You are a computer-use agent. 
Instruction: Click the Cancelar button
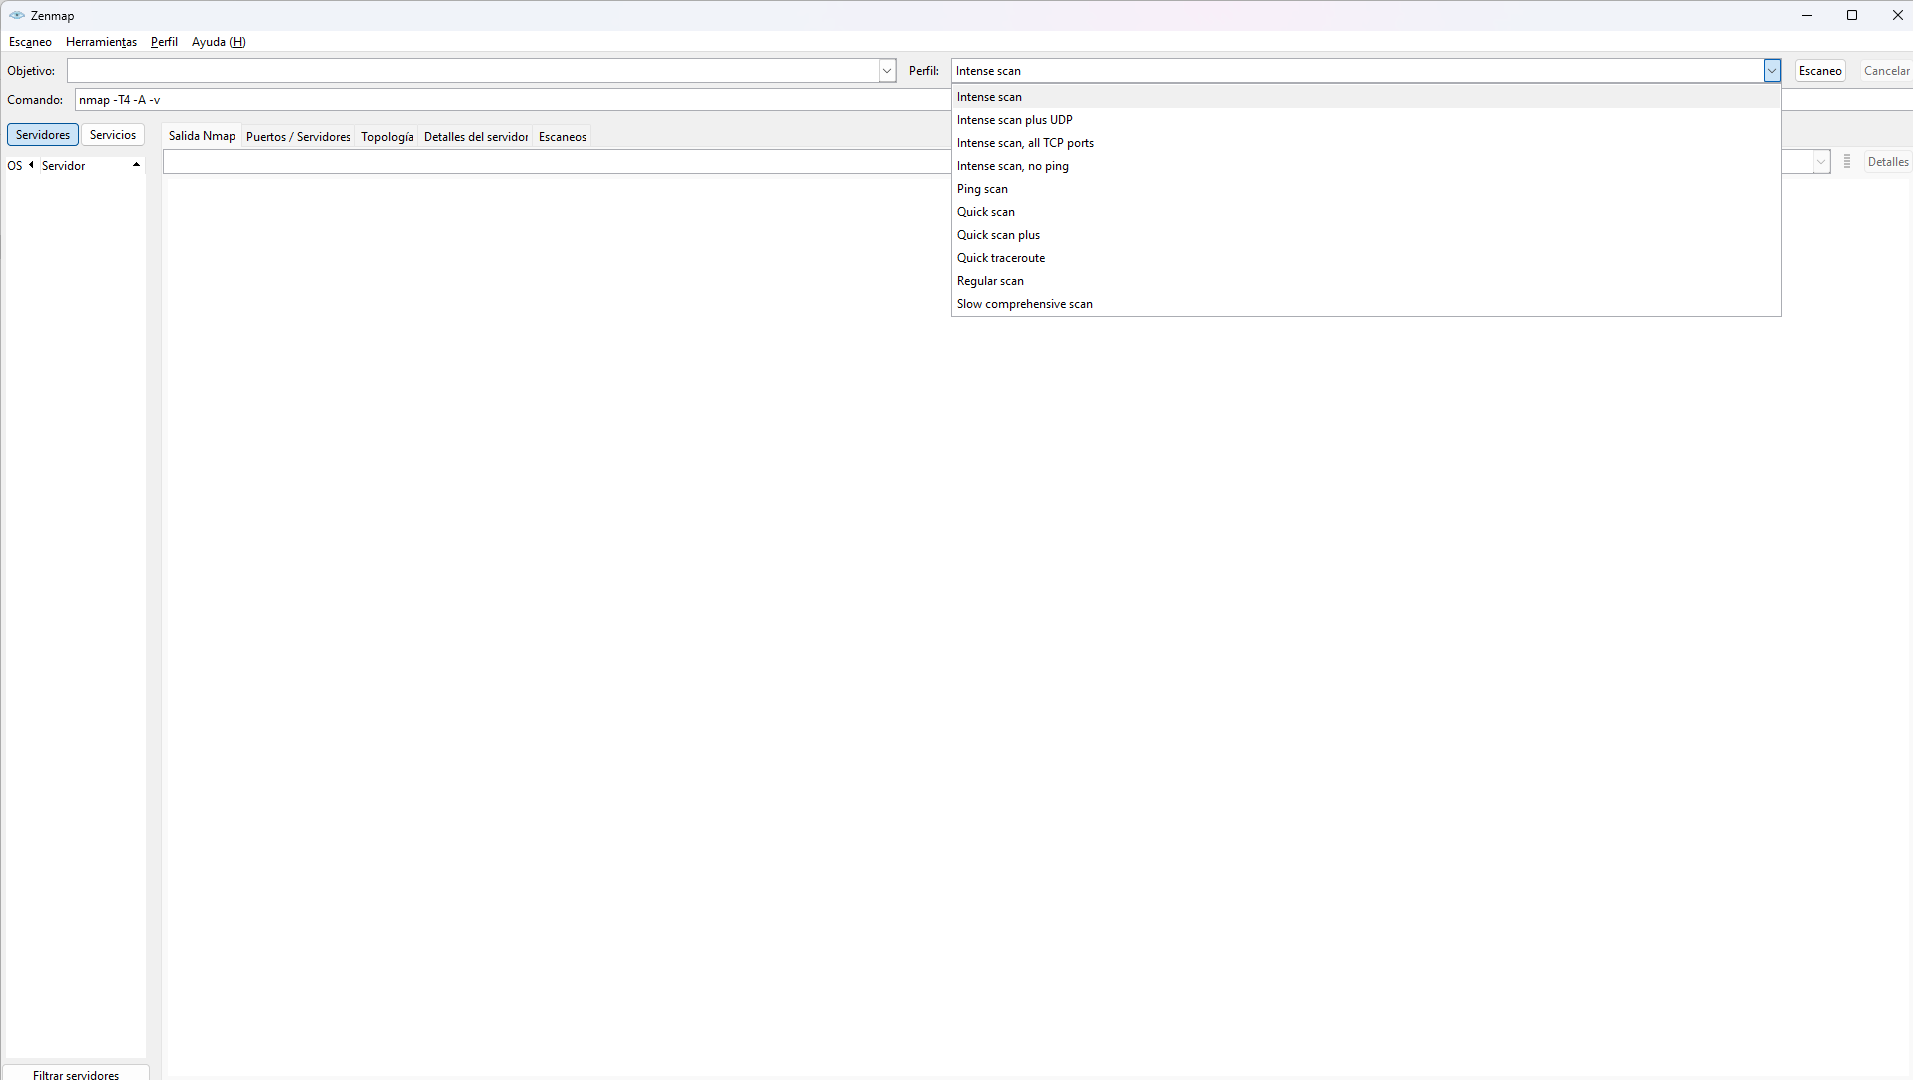tap(1886, 71)
